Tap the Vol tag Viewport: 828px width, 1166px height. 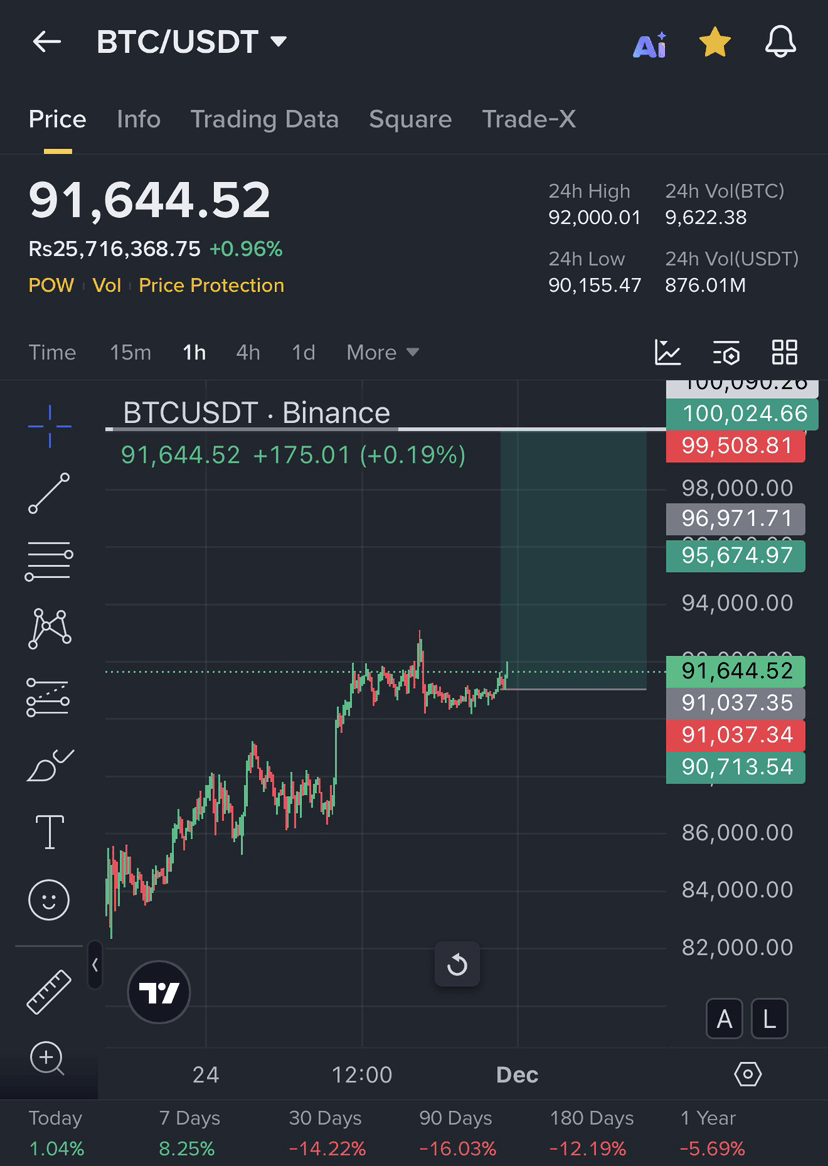pyautogui.click(x=106, y=286)
